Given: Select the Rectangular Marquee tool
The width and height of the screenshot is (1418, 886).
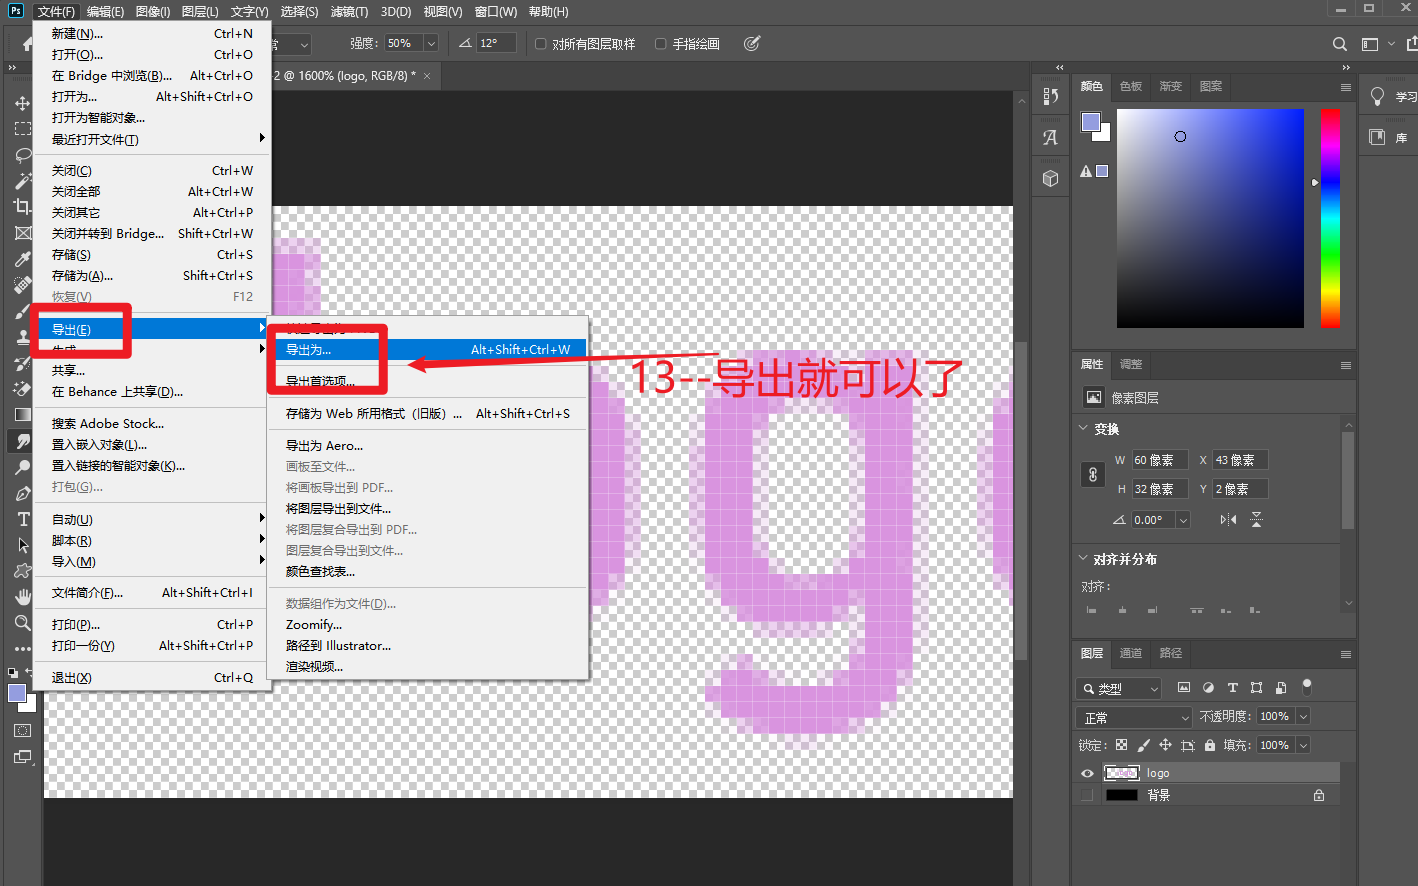Looking at the screenshot, I should 22,129.
